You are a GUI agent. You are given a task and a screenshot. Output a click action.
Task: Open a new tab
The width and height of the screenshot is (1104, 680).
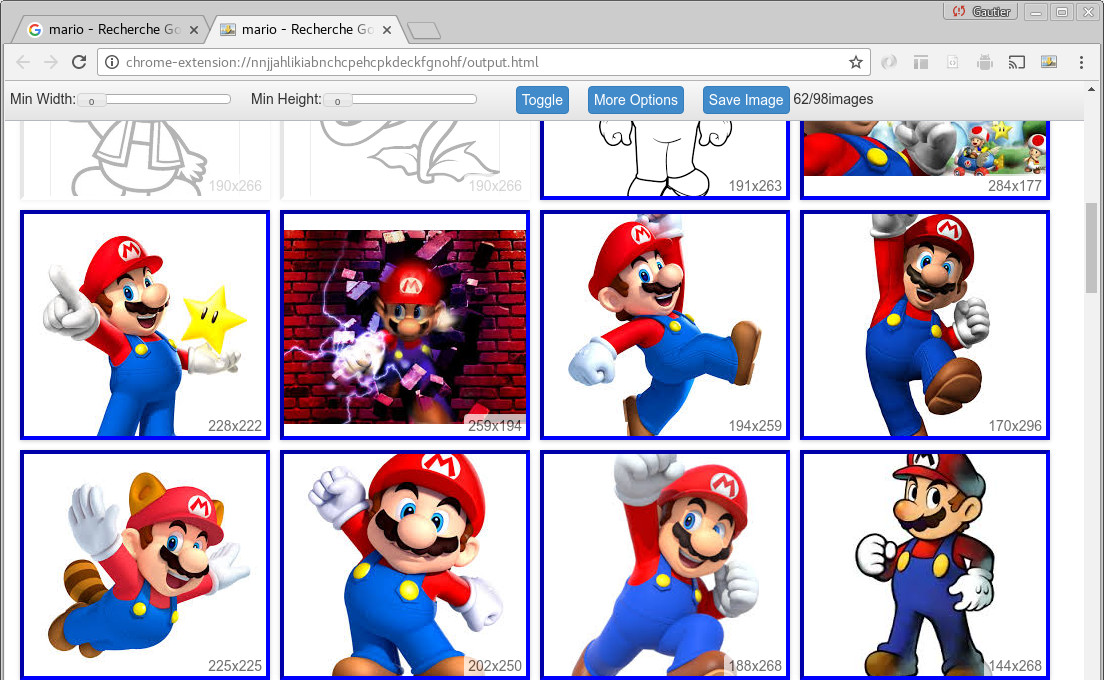(x=424, y=30)
